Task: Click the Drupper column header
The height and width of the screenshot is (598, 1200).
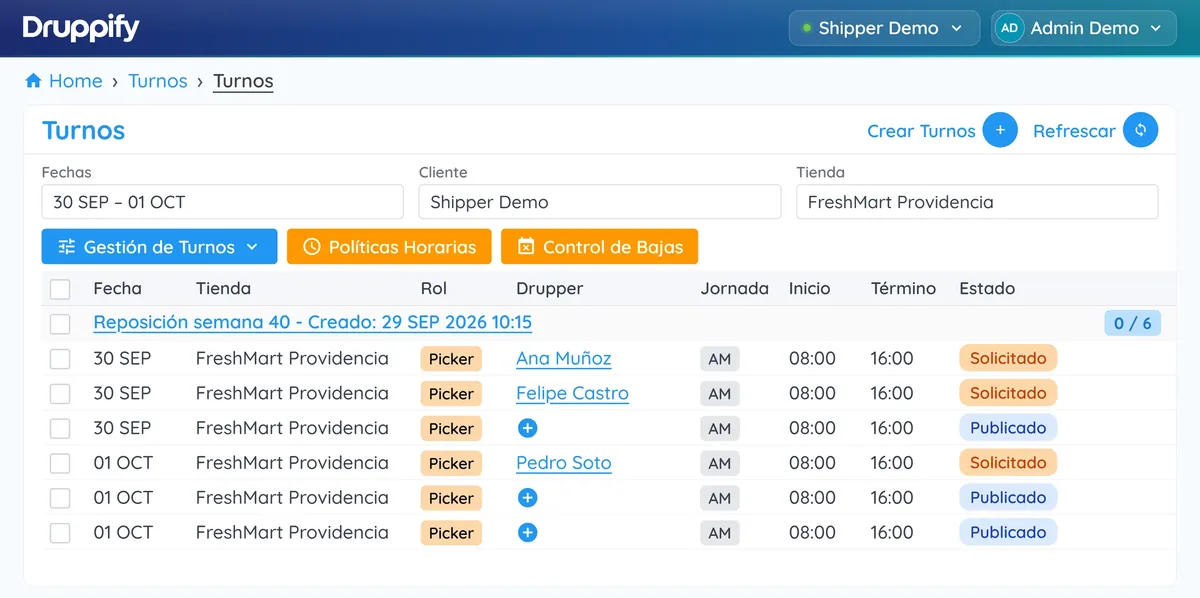Action: (549, 288)
